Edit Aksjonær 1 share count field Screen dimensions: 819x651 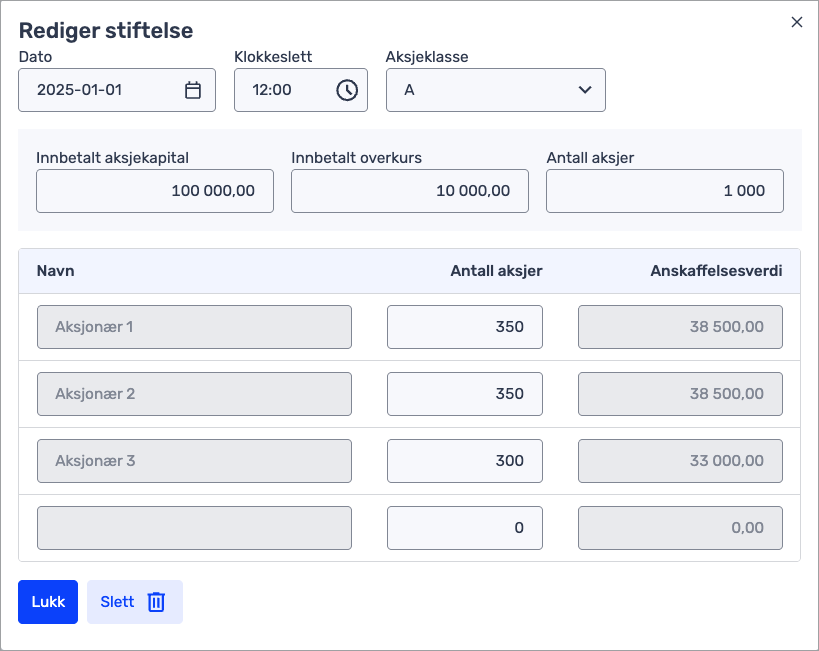pos(464,327)
